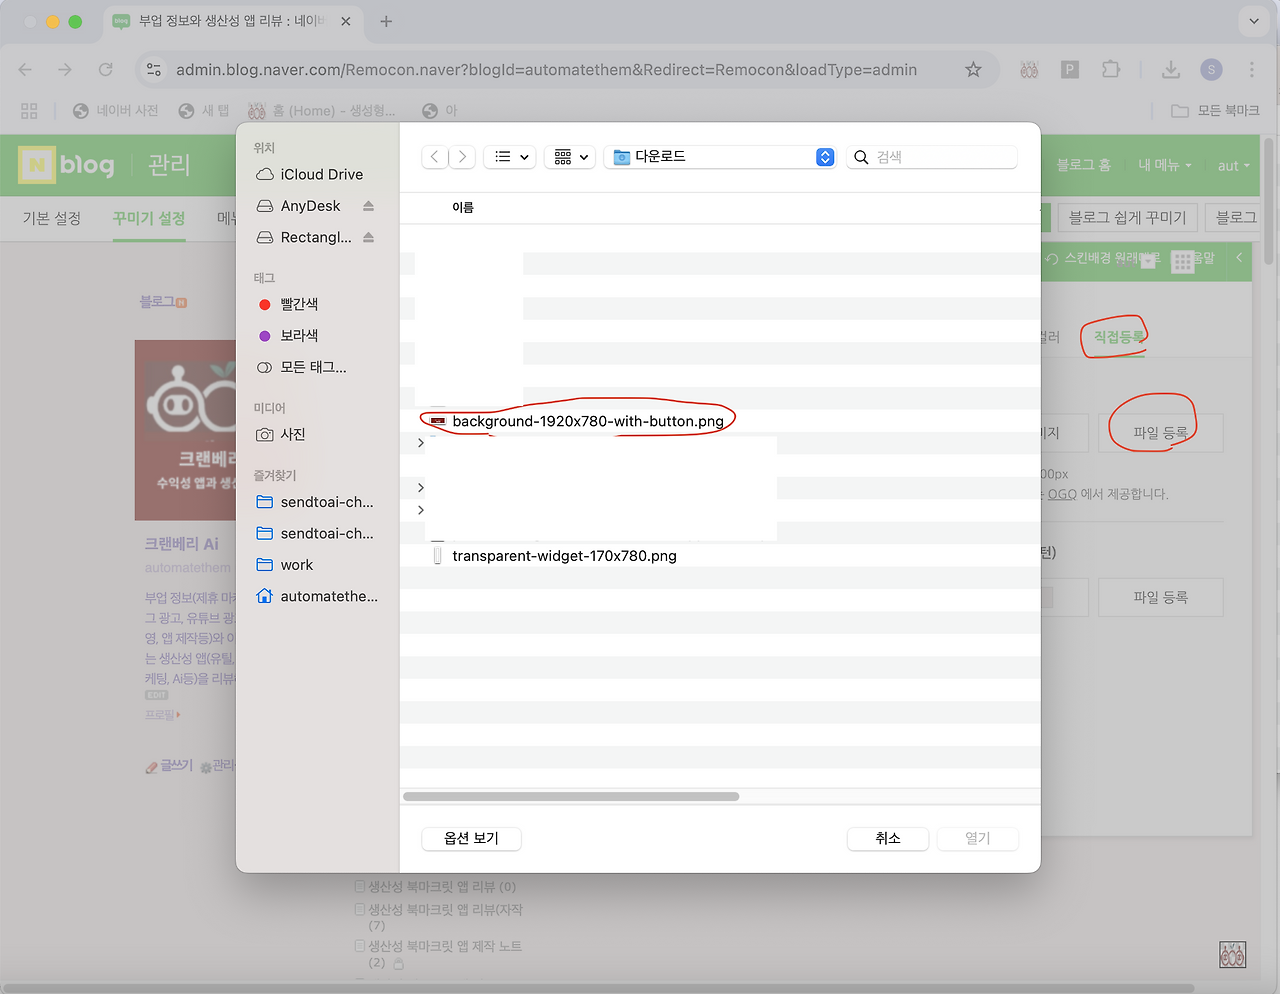The image size is (1280, 994).
Task: Open the work folder in favorites
Action: click(296, 565)
